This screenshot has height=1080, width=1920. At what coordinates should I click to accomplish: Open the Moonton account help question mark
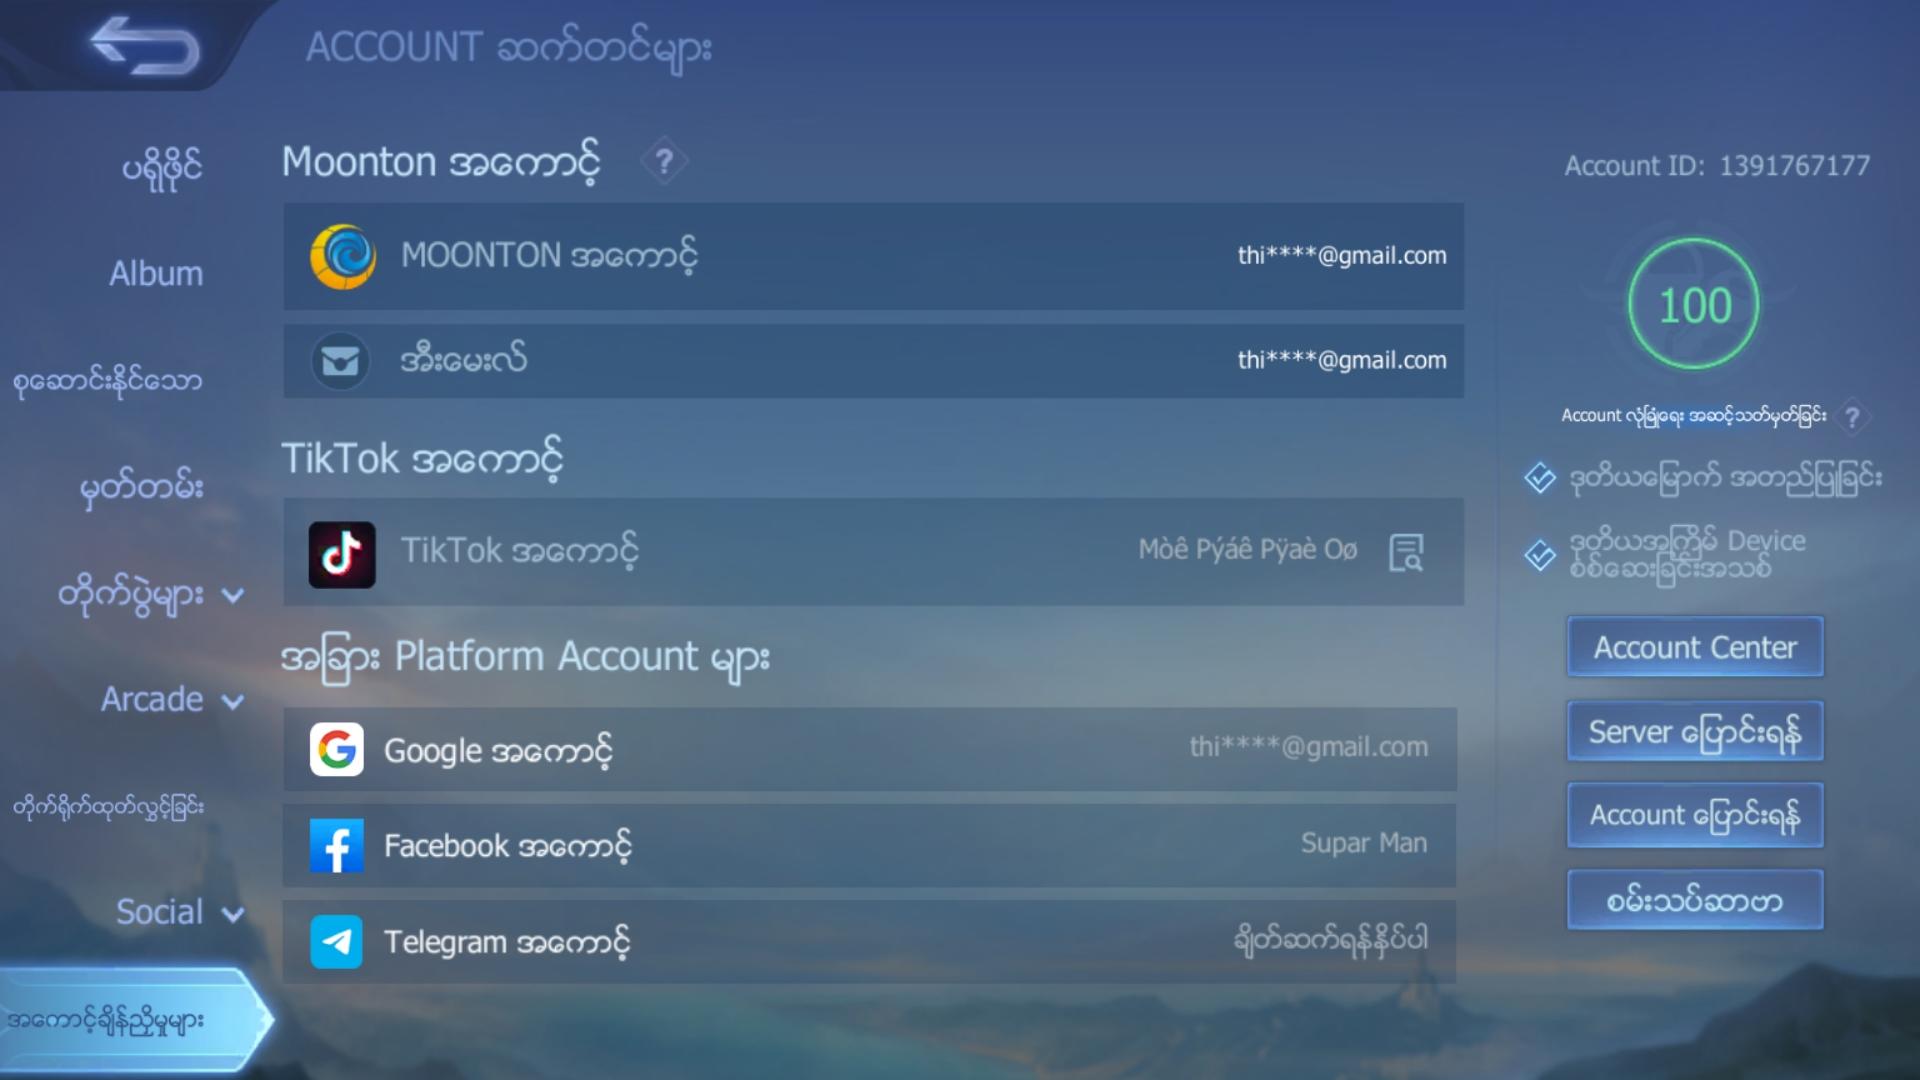click(x=664, y=161)
